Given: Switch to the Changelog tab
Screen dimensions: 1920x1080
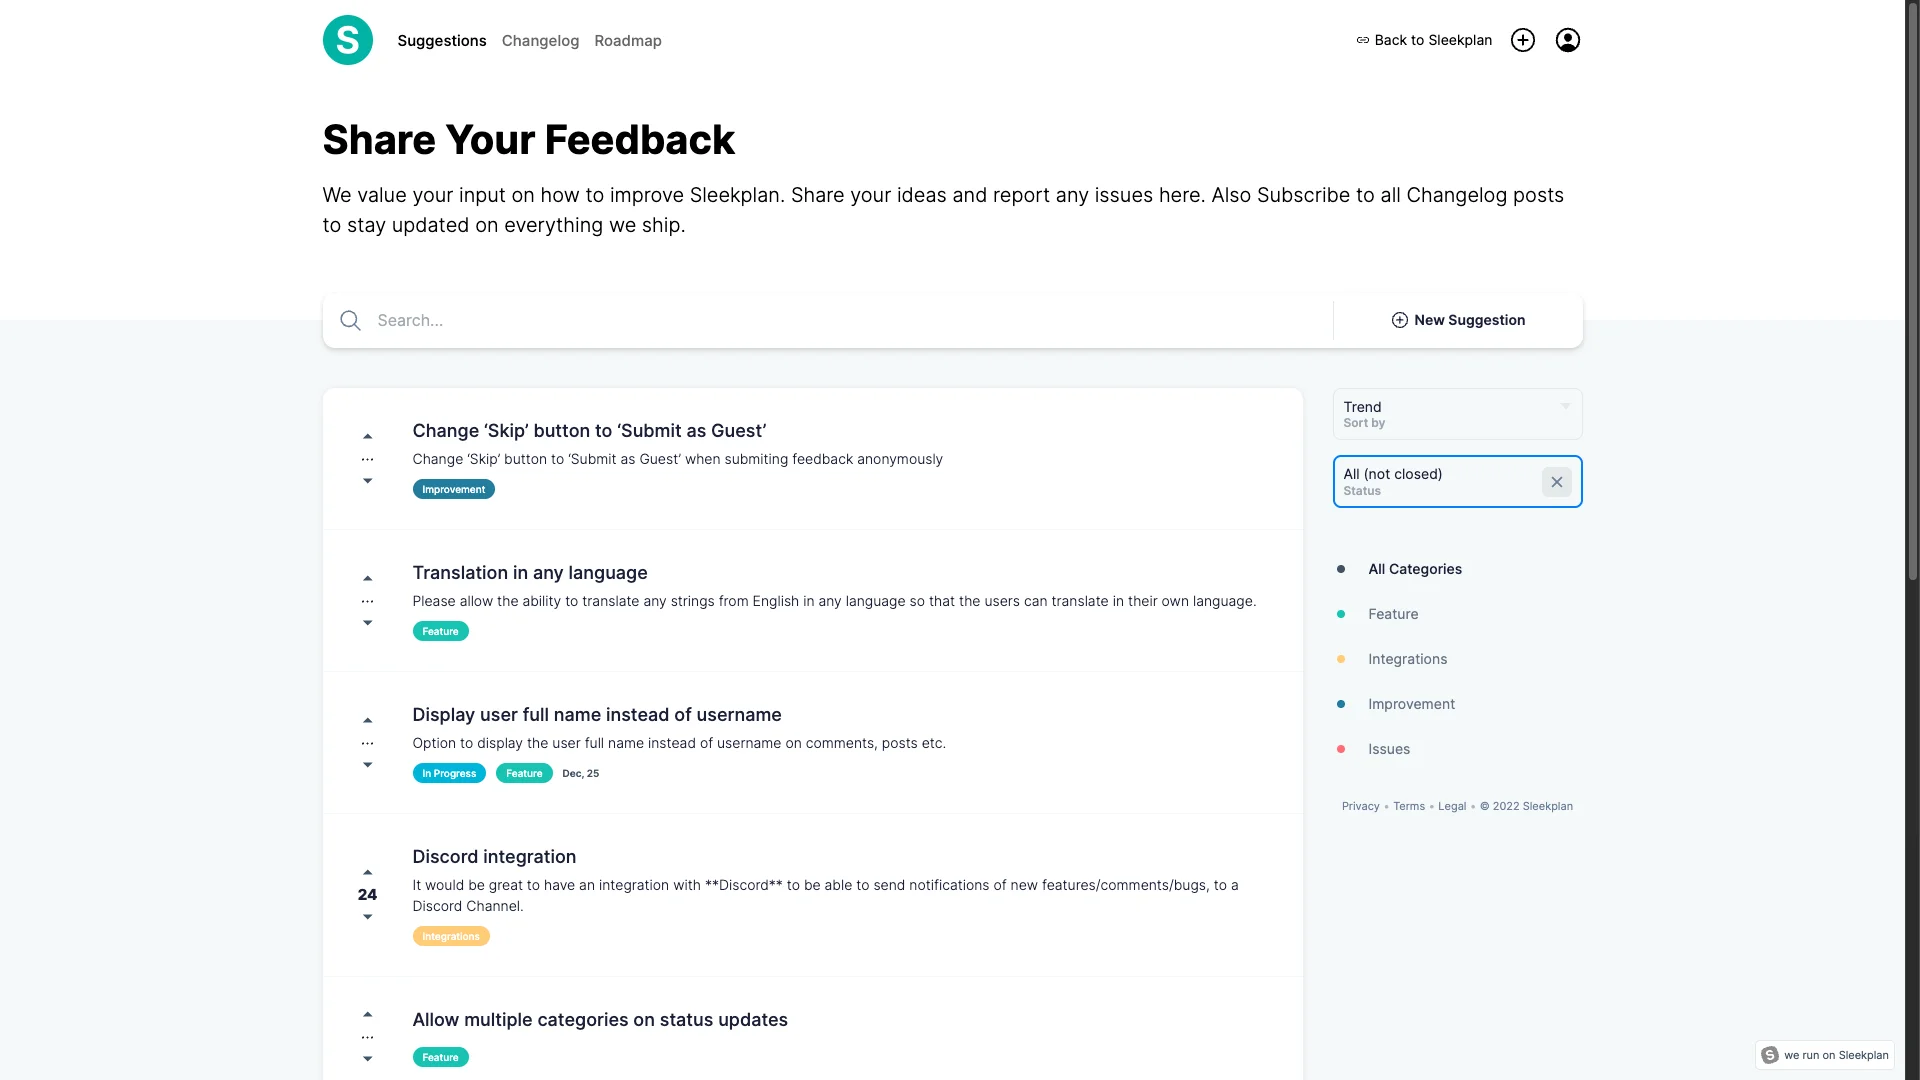Looking at the screenshot, I should (540, 41).
